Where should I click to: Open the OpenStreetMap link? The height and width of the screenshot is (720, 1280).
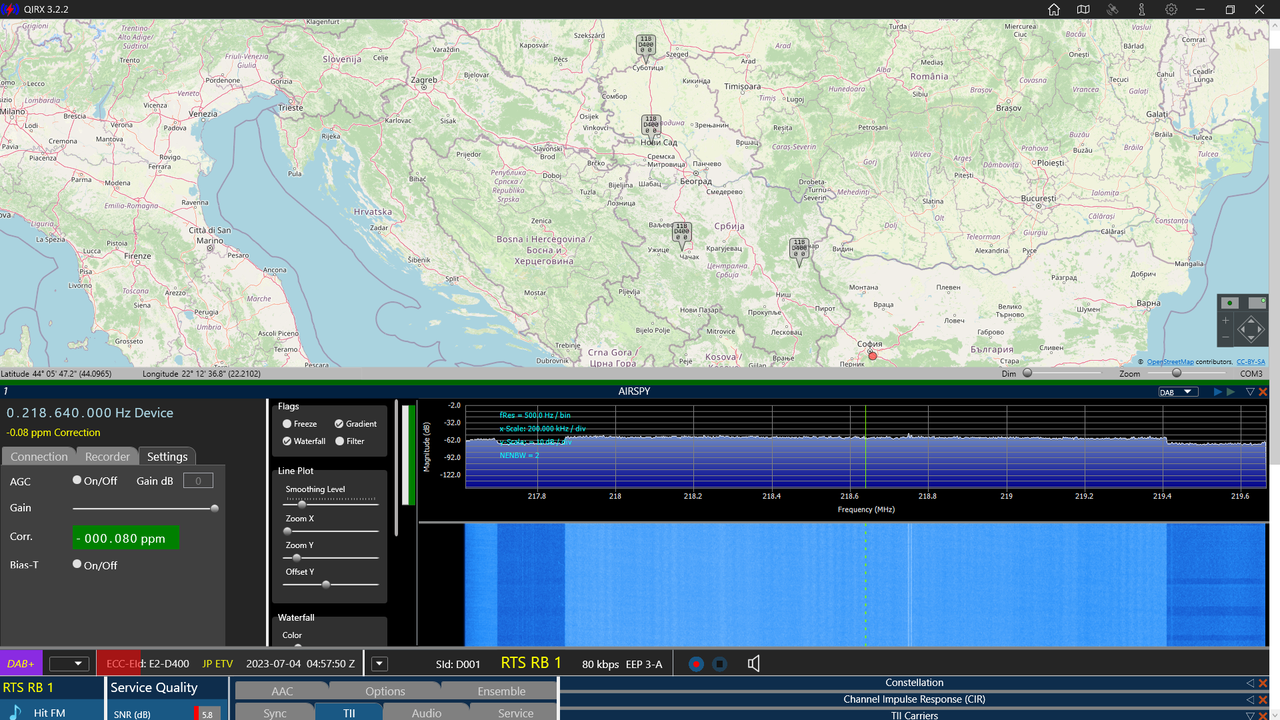point(1169,362)
